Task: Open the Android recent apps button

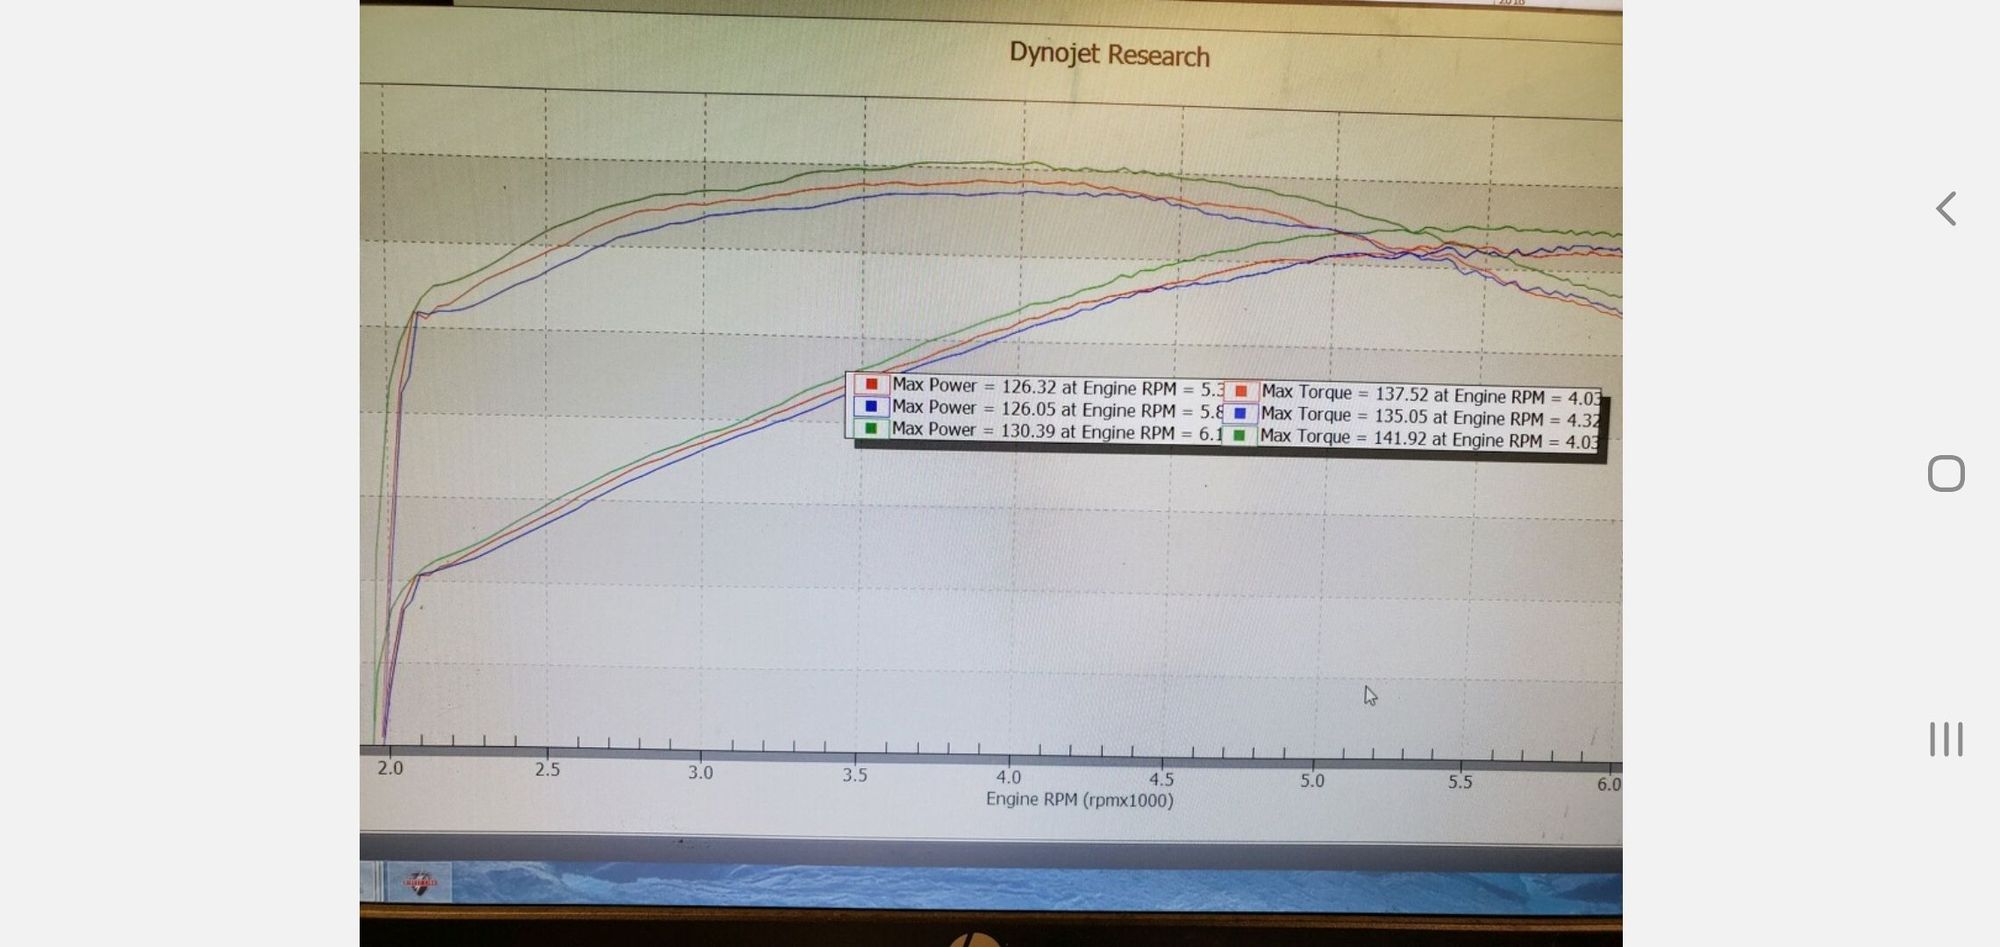Action: [x=1945, y=739]
